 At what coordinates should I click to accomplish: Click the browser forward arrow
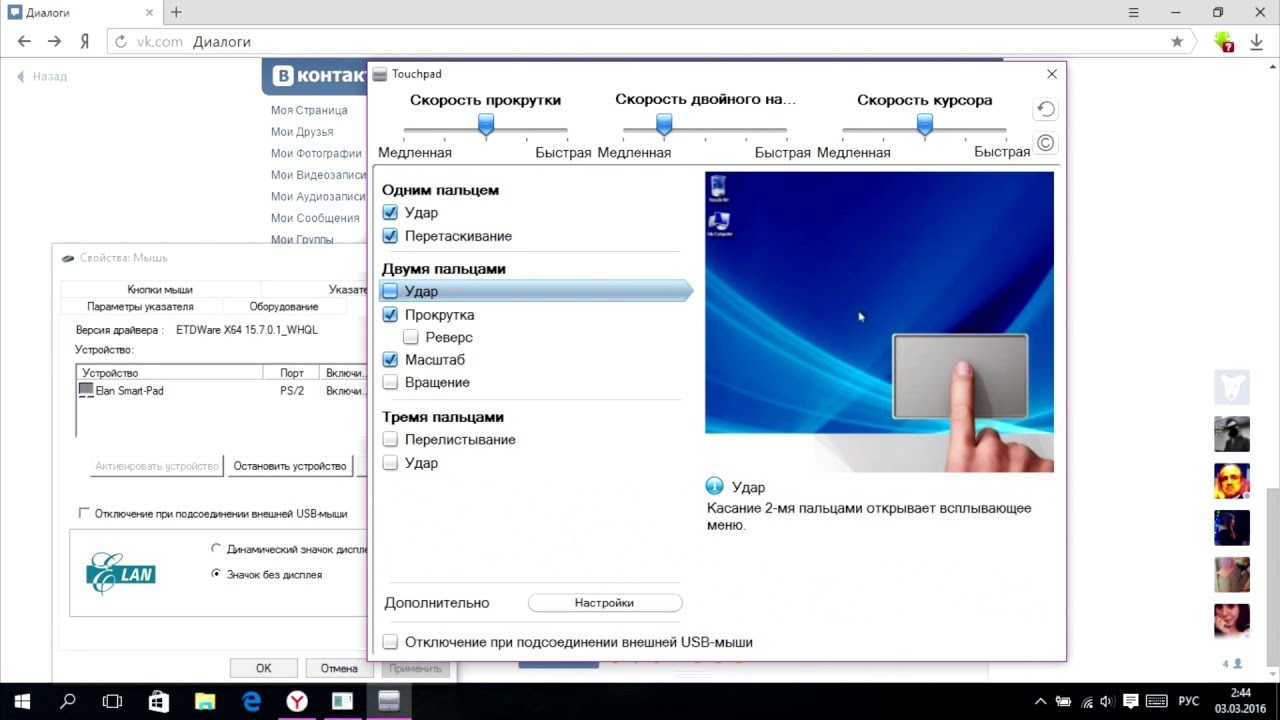(55, 42)
